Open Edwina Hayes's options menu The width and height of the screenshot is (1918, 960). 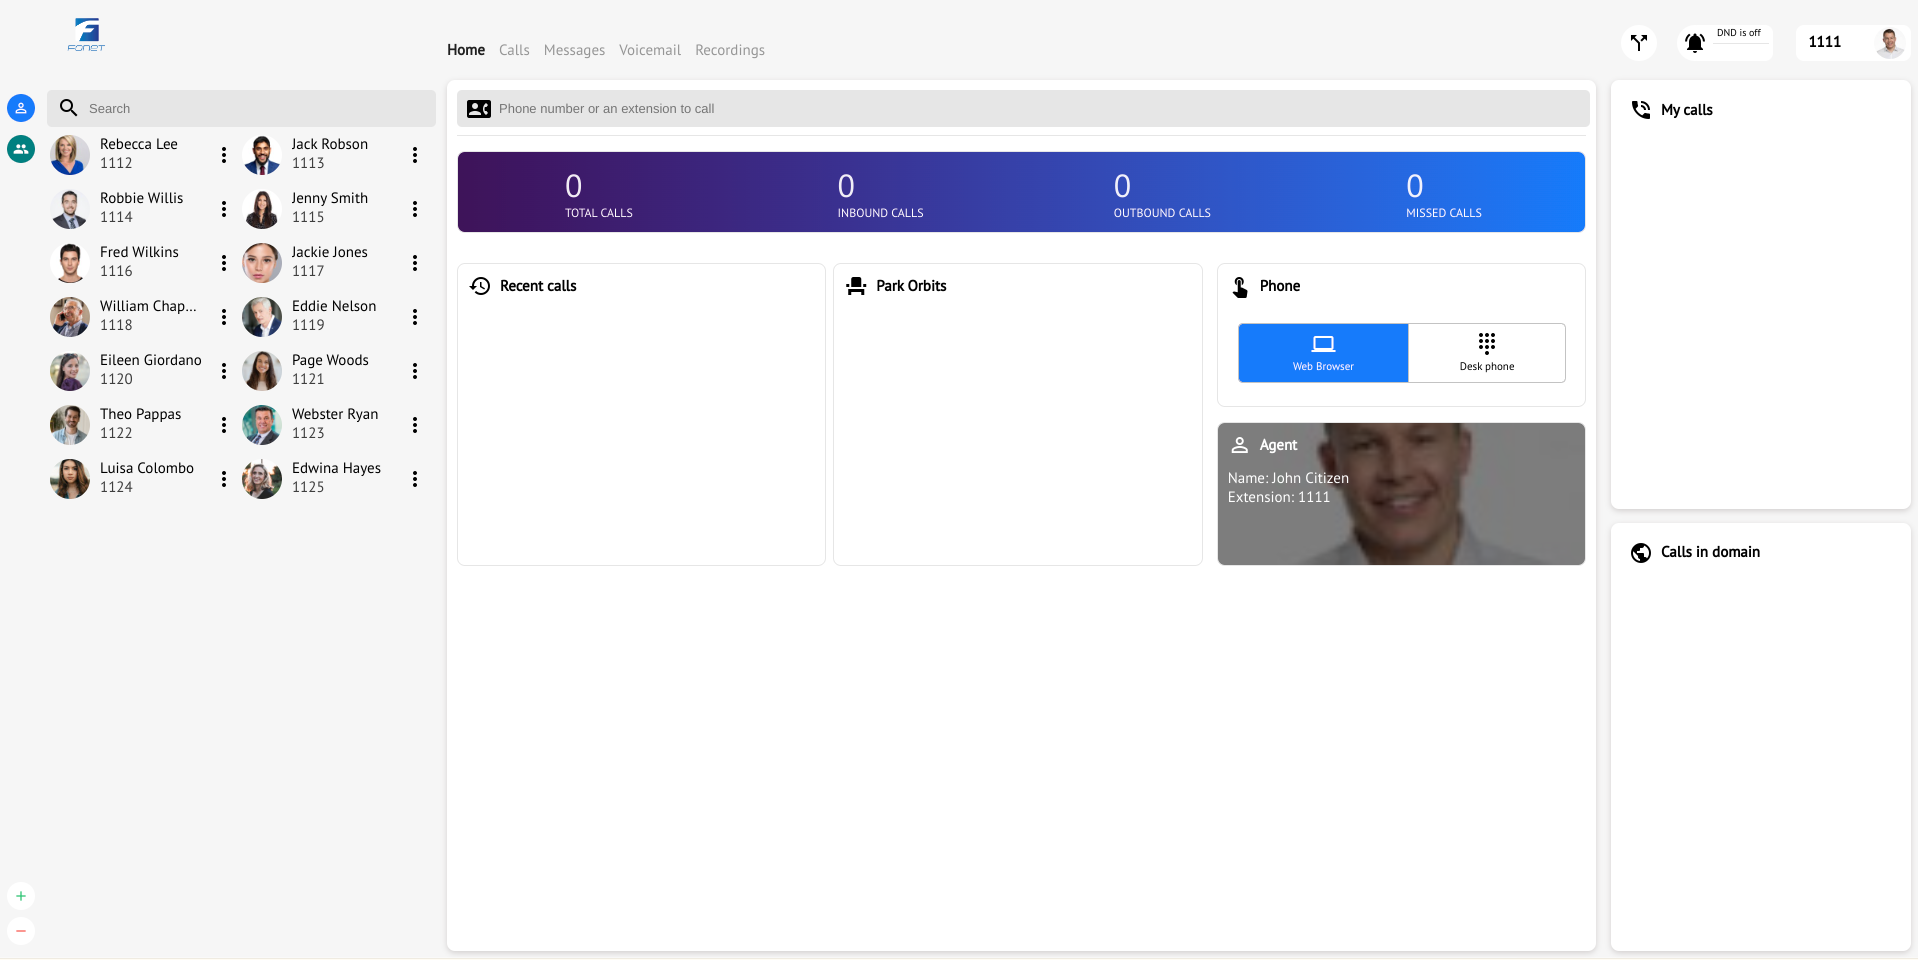[415, 479]
